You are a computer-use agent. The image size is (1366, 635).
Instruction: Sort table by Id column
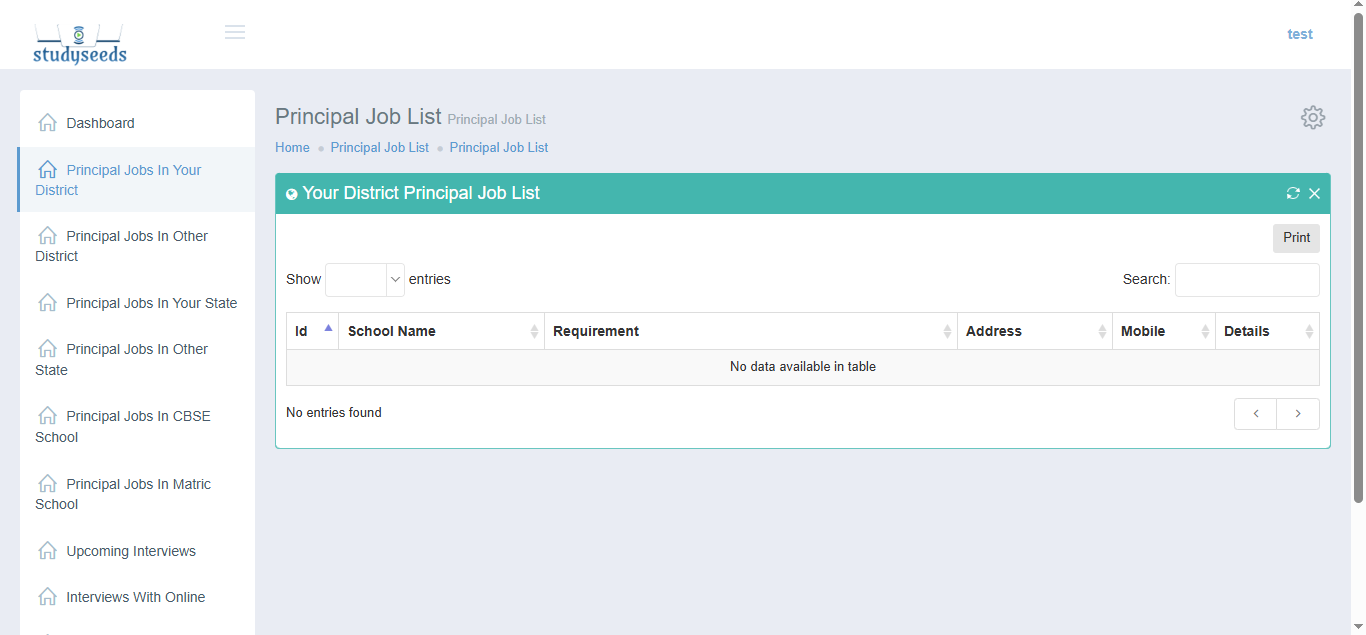pos(312,331)
